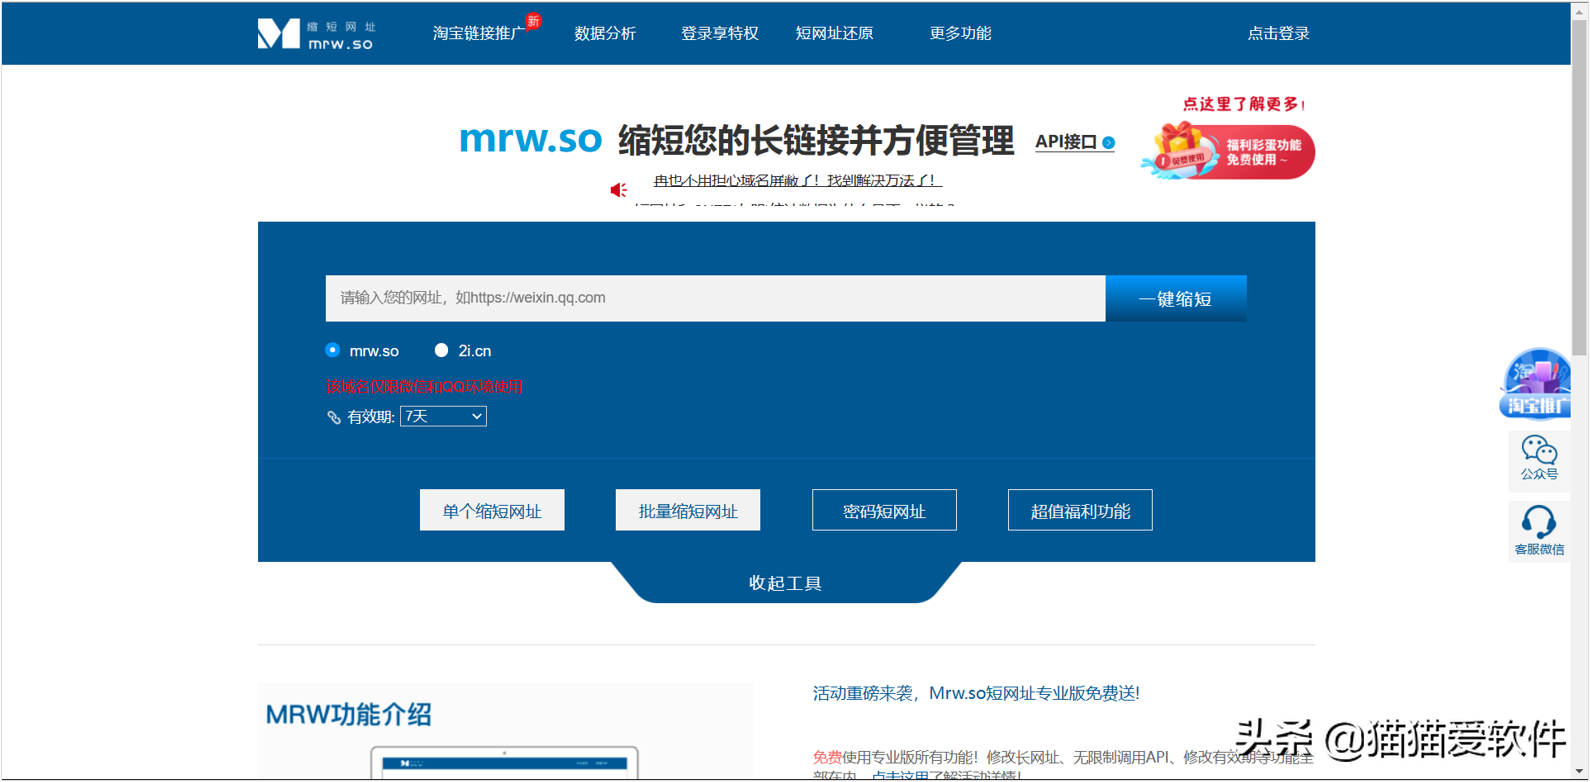Viewport: 1590px width, 782px height.
Task: Switch to 超值福利功能 tab
Action: tap(1080, 510)
